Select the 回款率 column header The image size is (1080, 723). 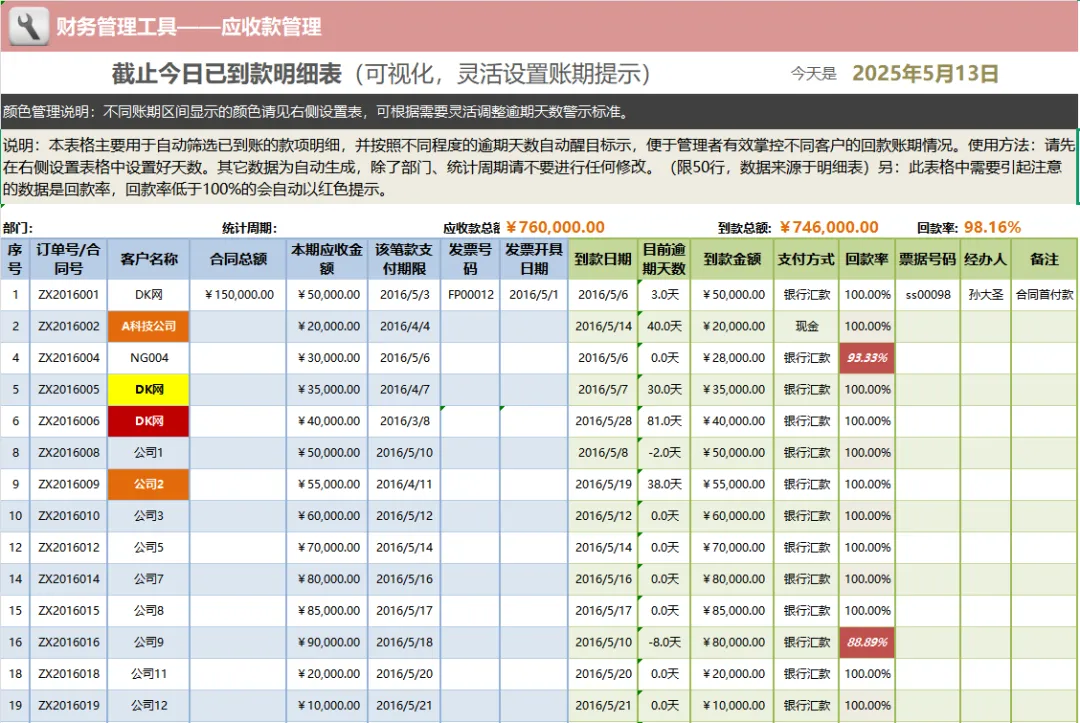click(x=867, y=259)
